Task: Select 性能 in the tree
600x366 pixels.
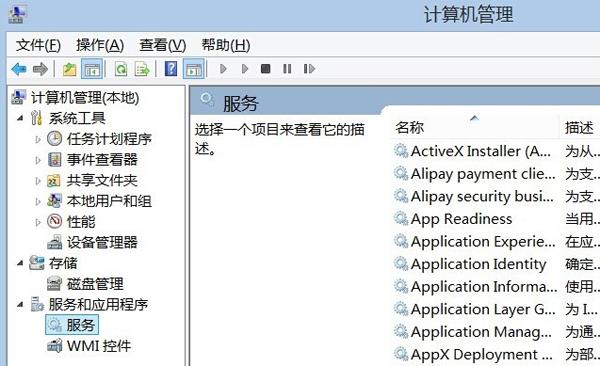Action: 81,222
